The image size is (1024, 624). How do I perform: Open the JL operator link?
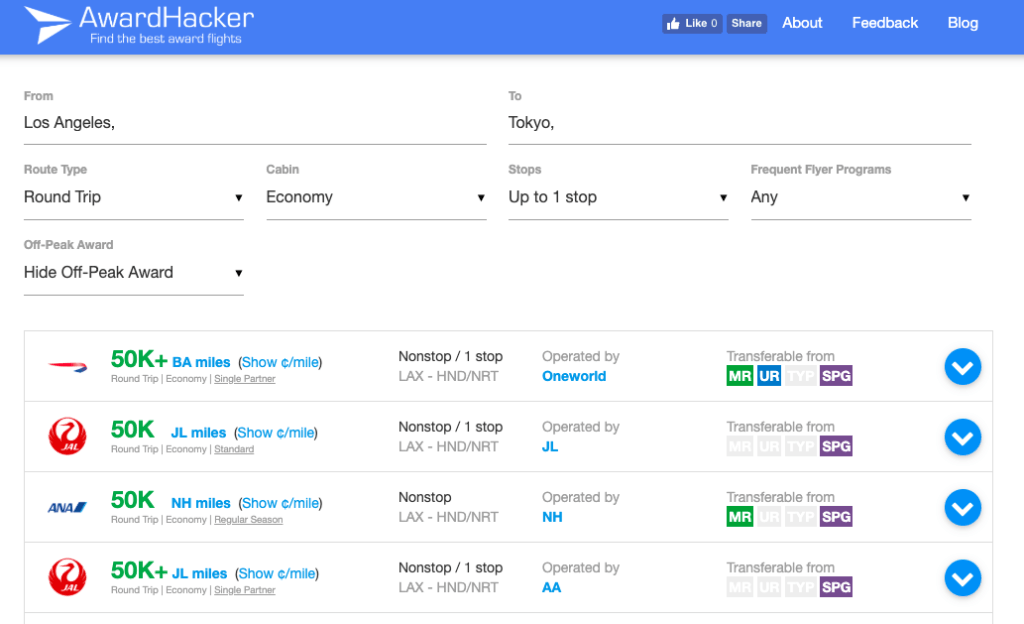click(x=550, y=447)
